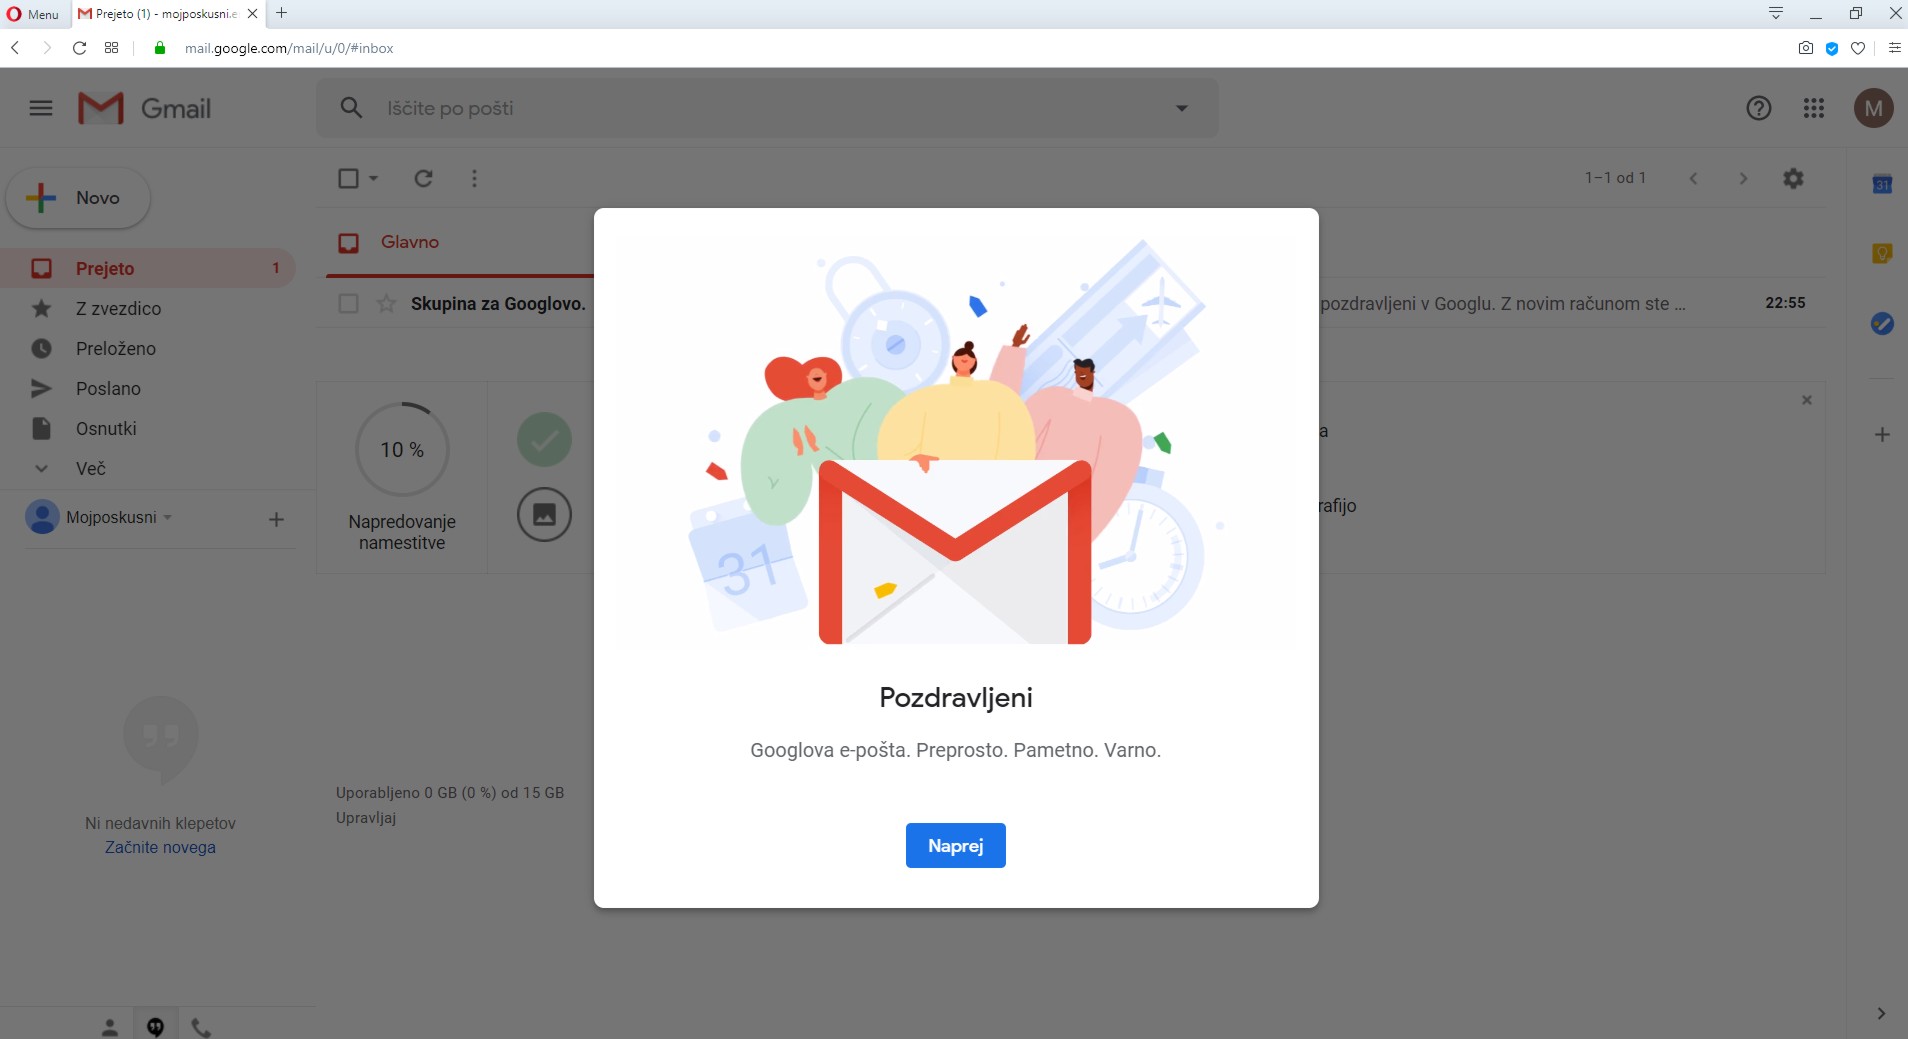This screenshot has width=1908, height=1039.
Task: Open the Google apps grid icon
Action: coord(1814,108)
